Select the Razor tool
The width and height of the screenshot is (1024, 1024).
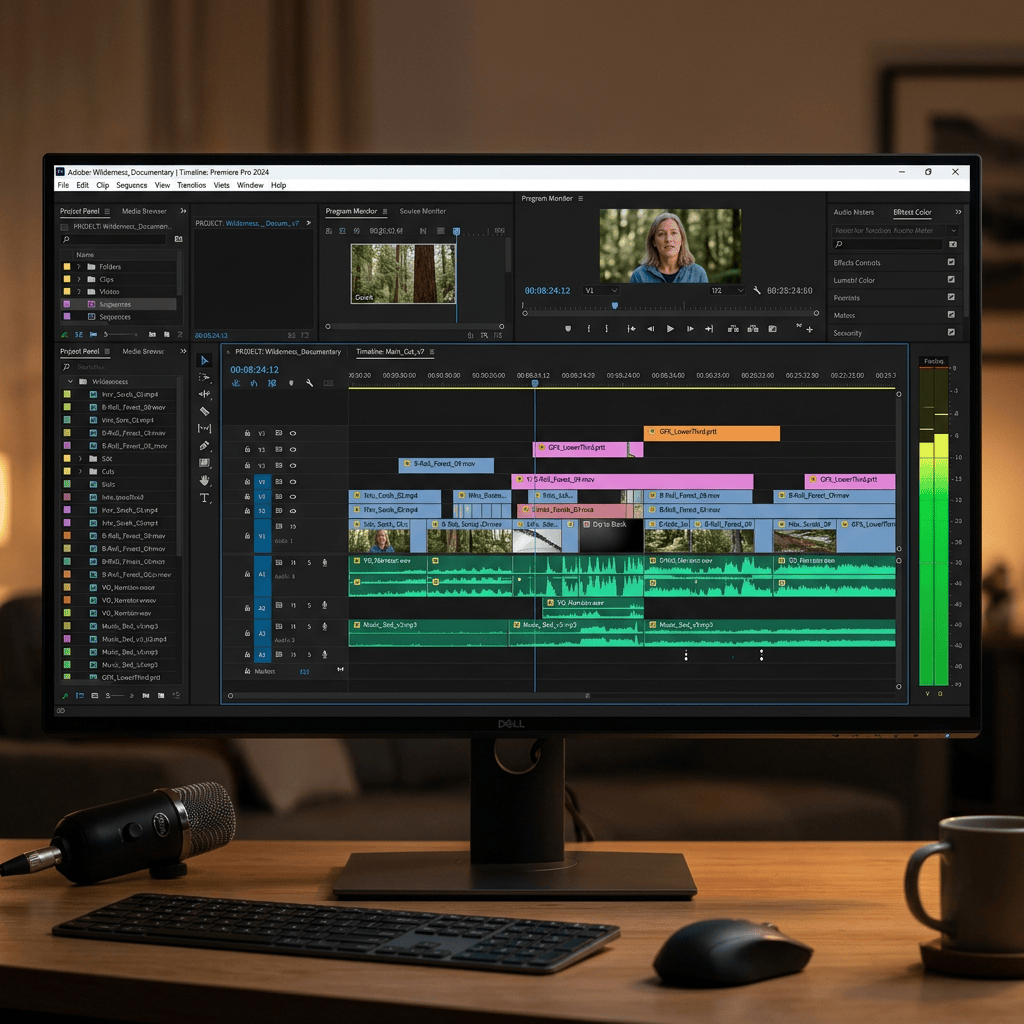click(204, 411)
